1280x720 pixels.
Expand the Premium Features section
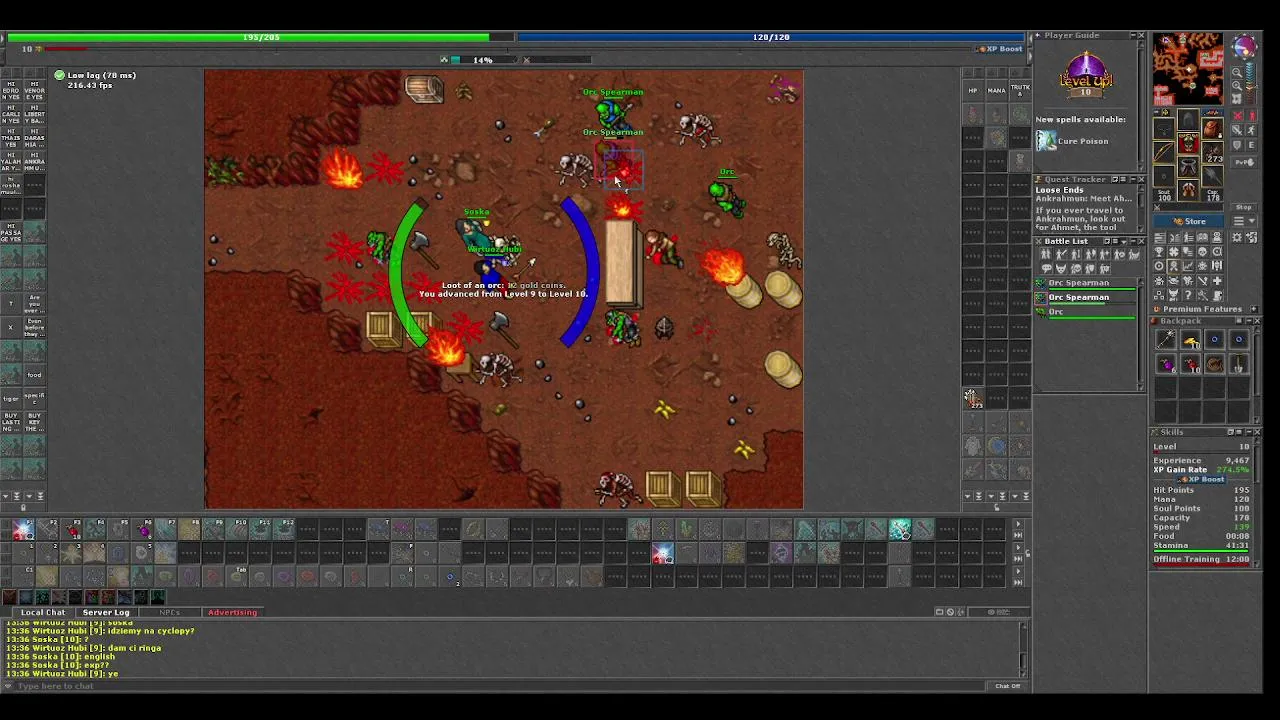(x=1253, y=309)
